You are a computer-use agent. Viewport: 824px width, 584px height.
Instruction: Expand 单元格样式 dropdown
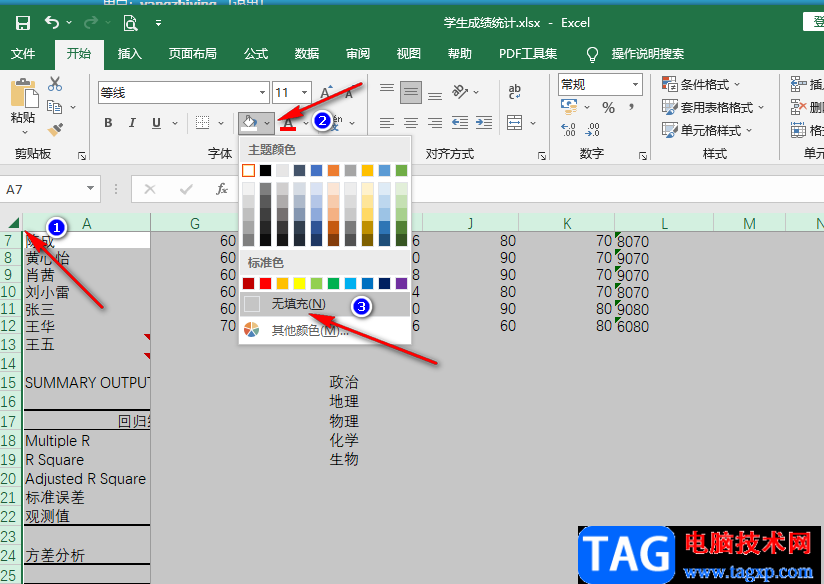[x=749, y=130]
